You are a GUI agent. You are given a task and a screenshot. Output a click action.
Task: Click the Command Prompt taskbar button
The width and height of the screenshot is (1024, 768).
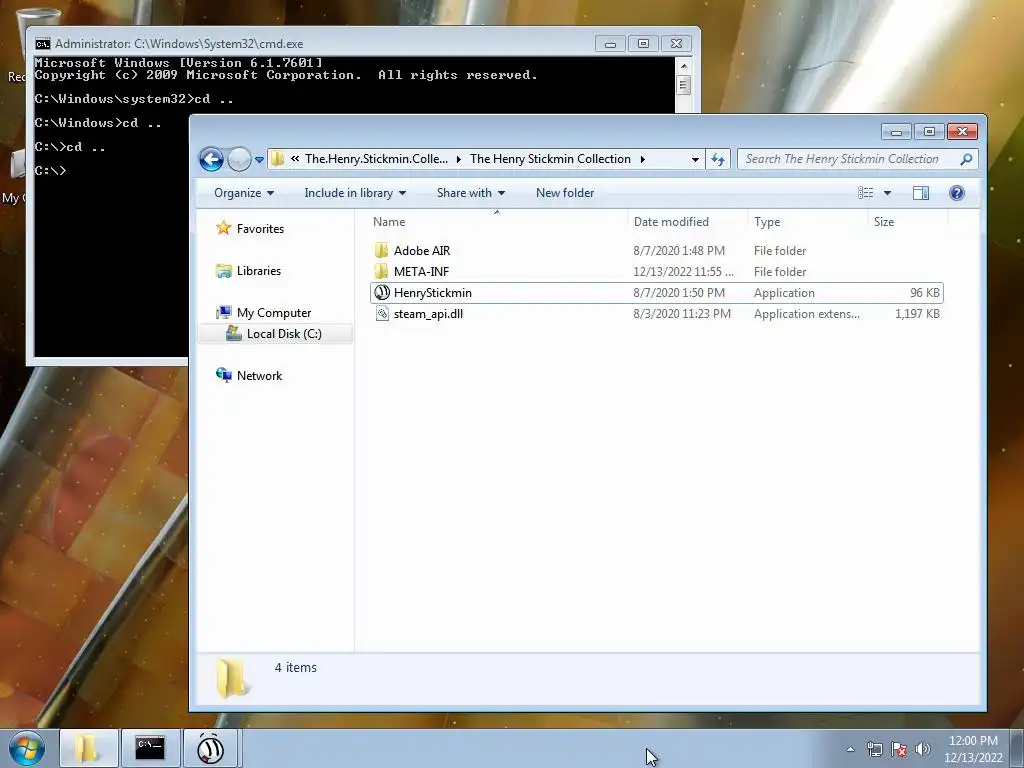click(150, 748)
